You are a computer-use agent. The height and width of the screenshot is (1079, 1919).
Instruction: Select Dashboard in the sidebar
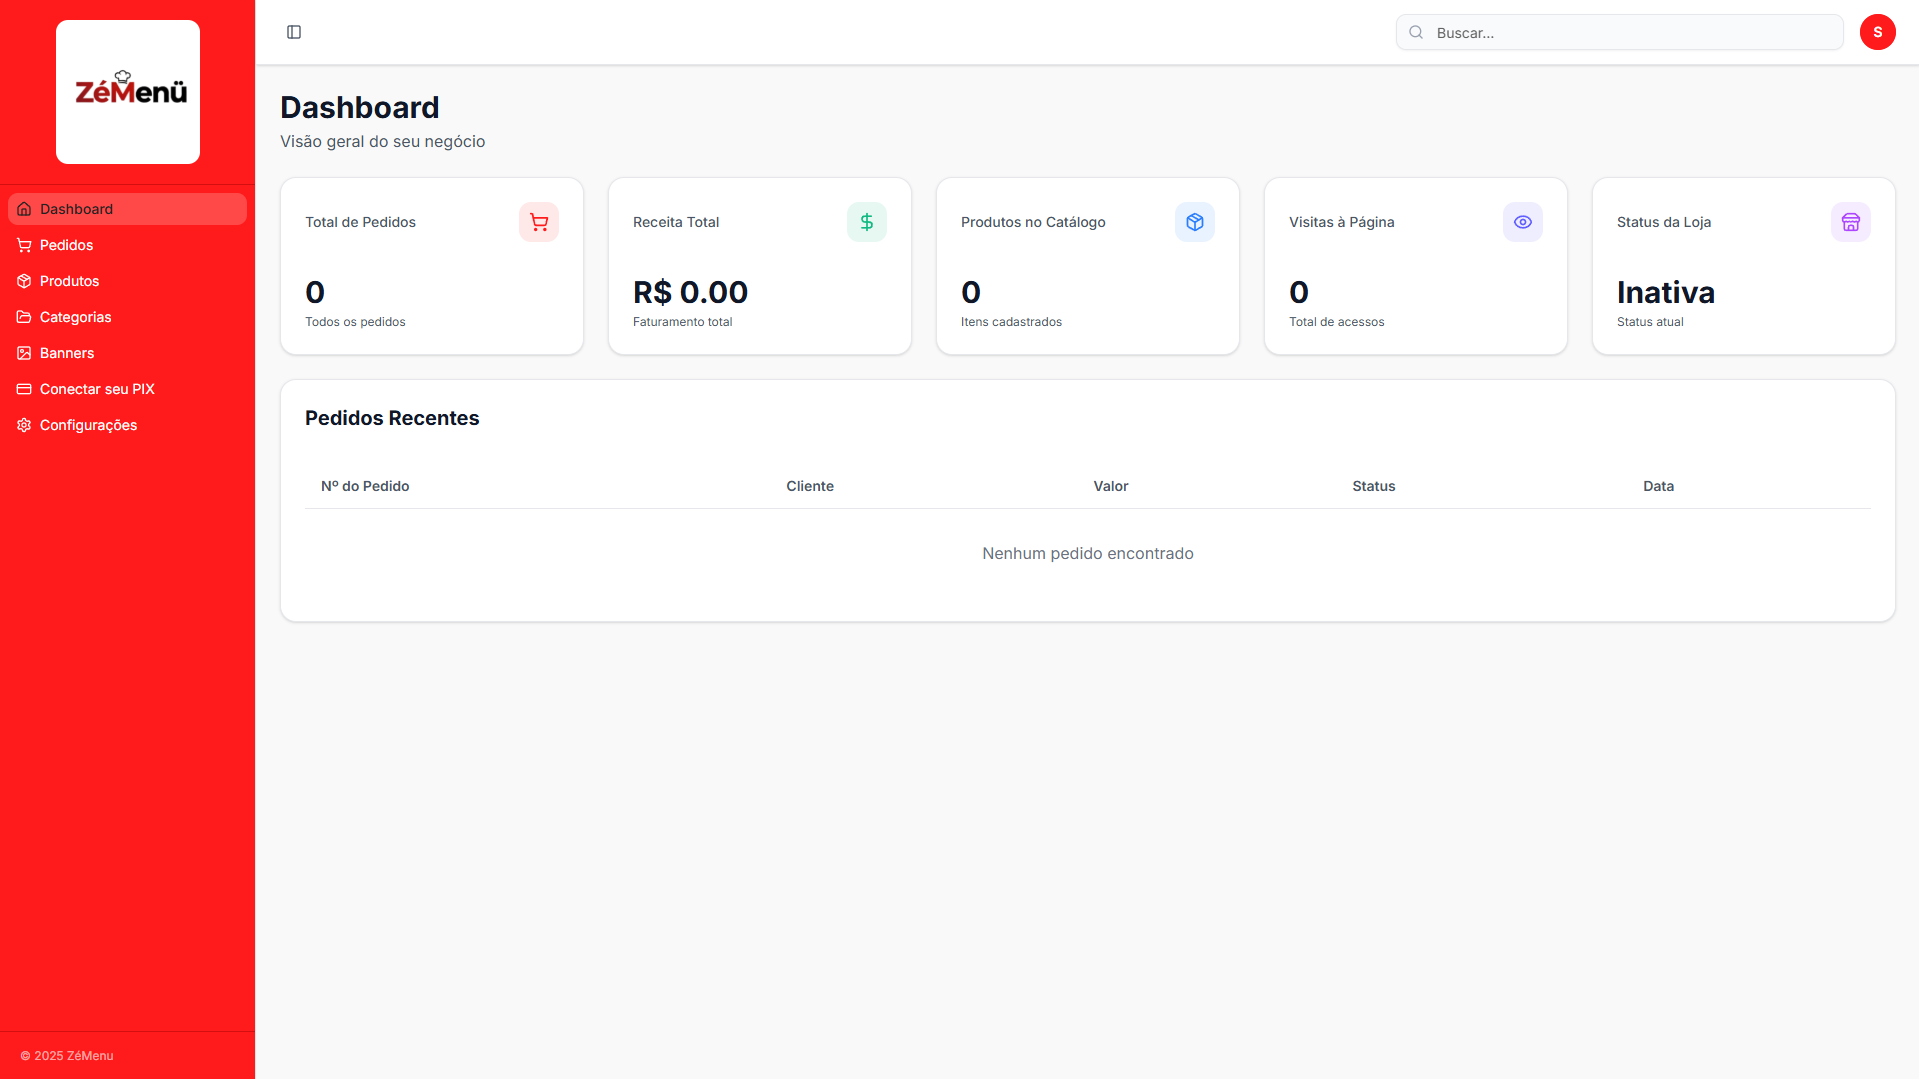tap(76, 209)
